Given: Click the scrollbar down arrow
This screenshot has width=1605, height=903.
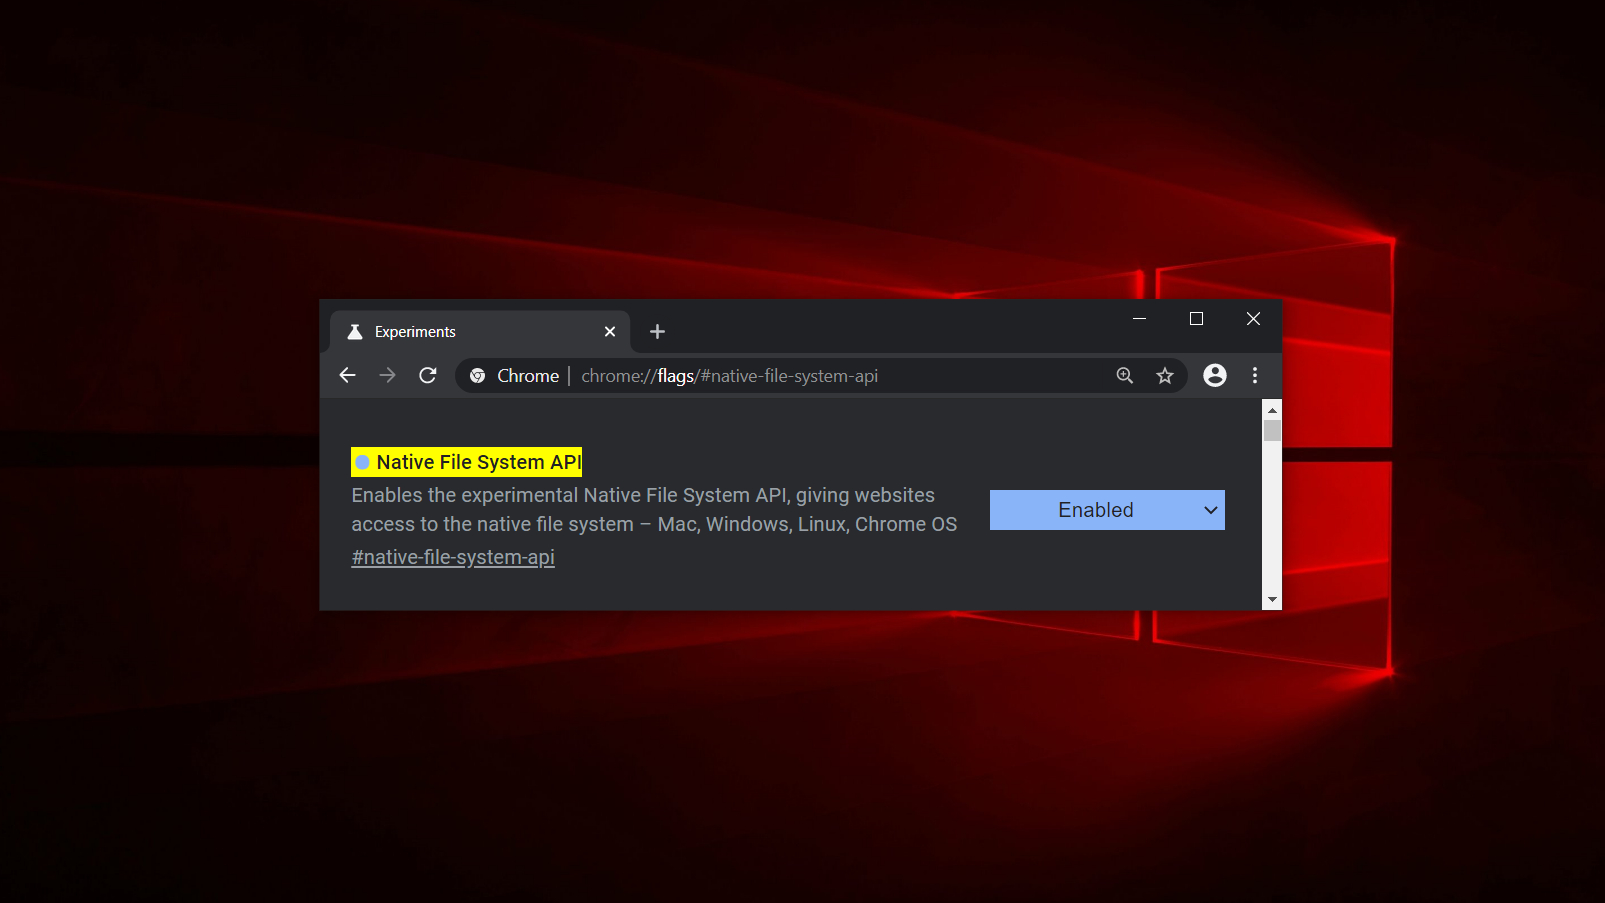Looking at the screenshot, I should pyautogui.click(x=1271, y=599).
